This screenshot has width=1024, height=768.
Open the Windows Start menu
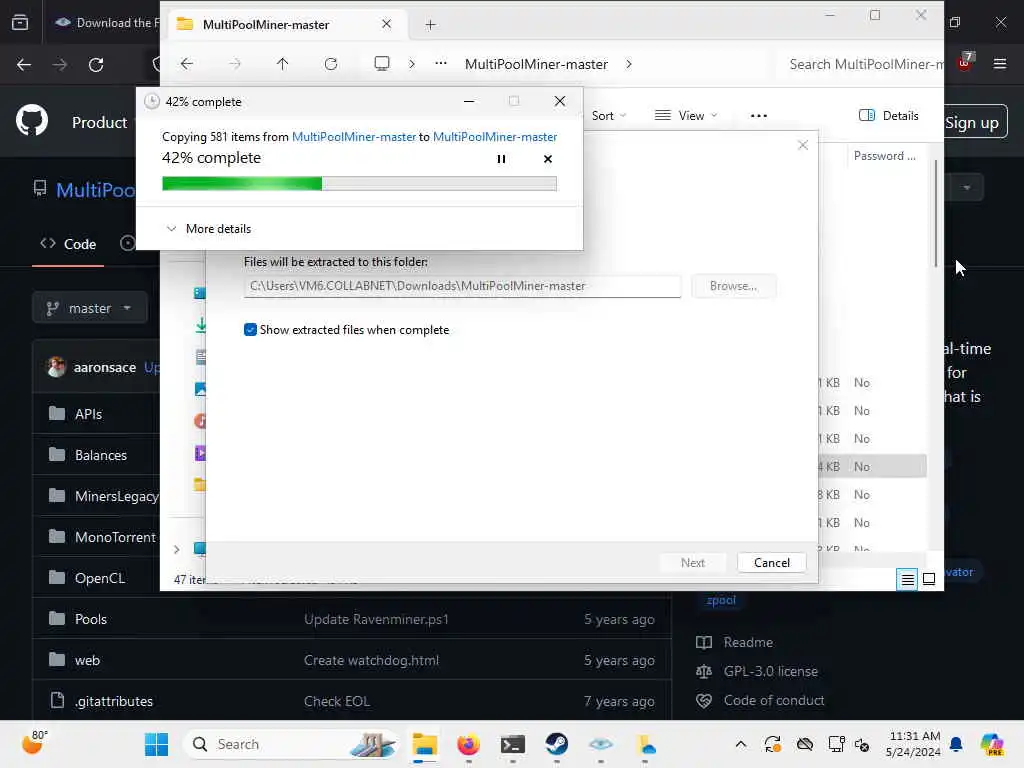[x=156, y=744]
